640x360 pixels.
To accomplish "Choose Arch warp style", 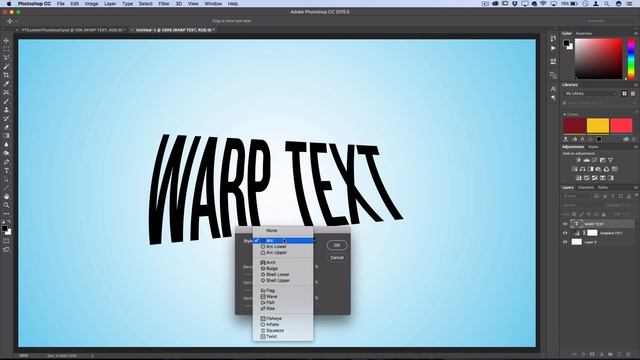I will 283,262.
